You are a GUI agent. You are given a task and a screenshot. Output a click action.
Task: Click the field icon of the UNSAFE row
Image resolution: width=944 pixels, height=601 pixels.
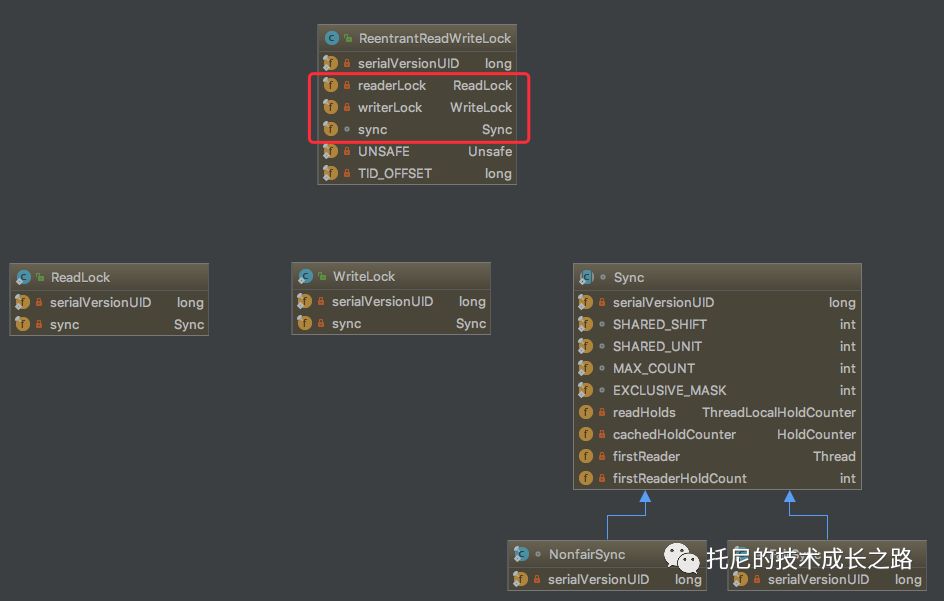pyautogui.click(x=331, y=151)
